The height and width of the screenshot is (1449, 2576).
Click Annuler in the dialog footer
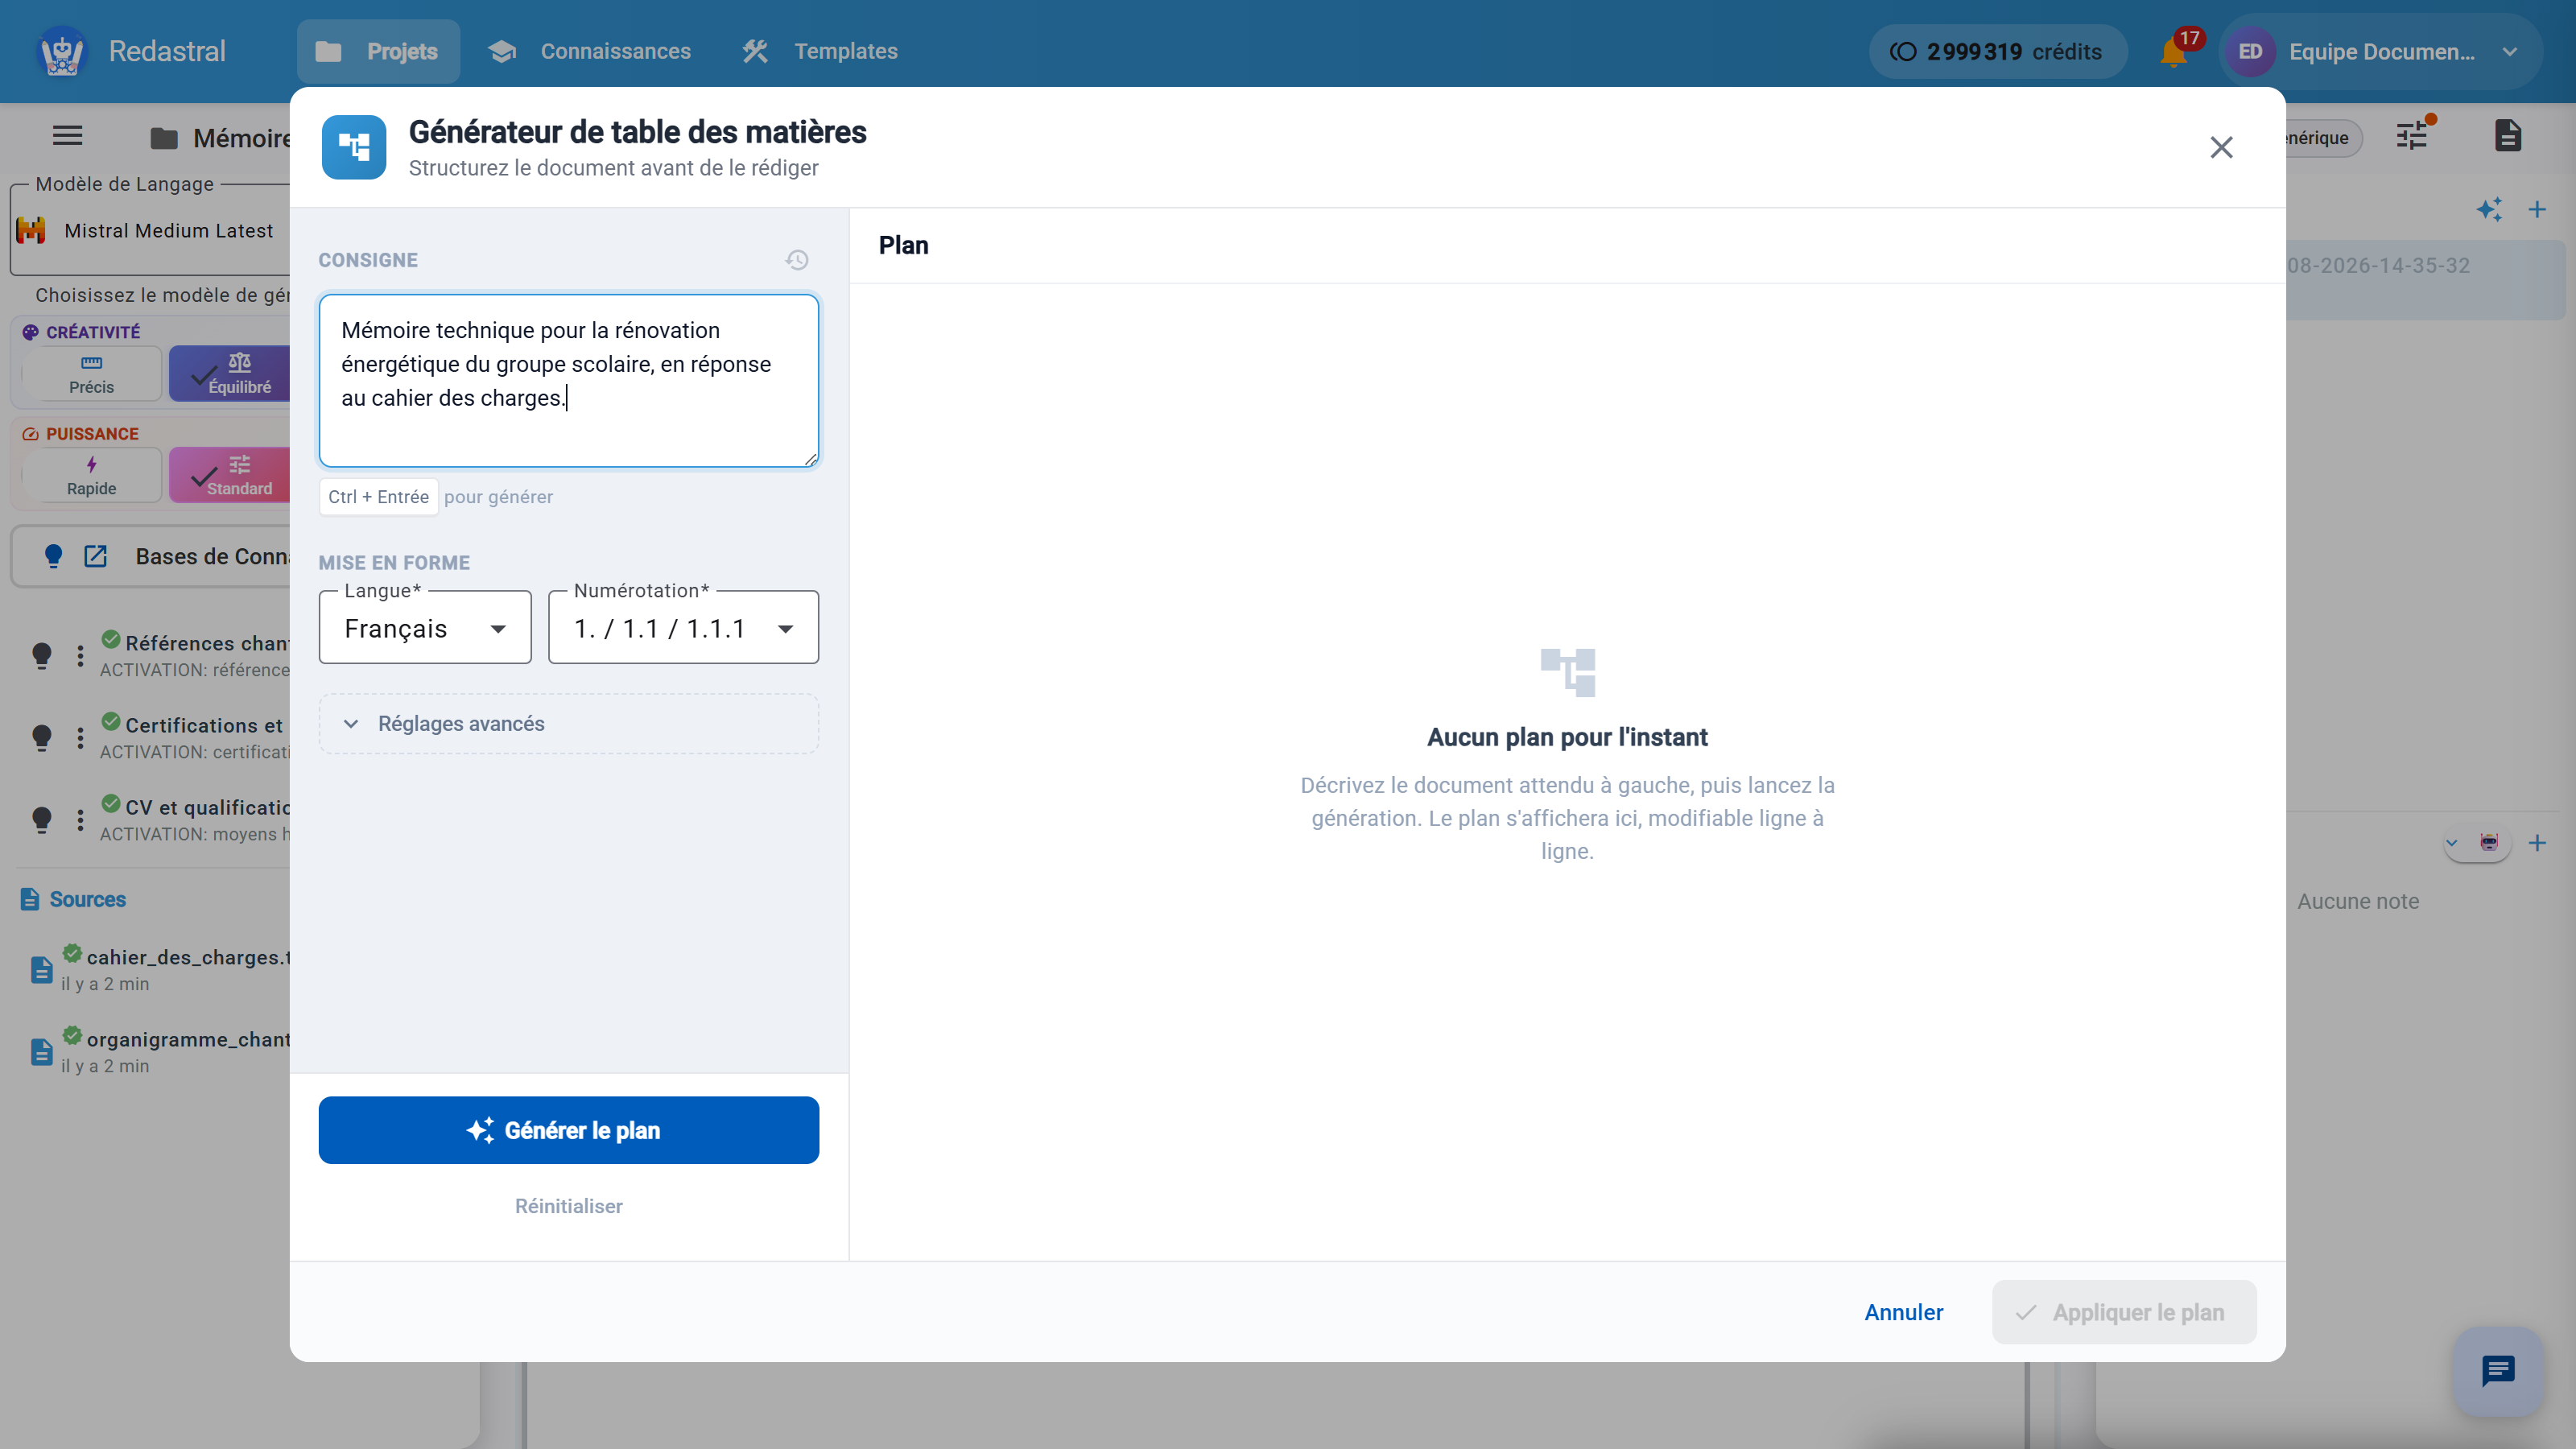point(1904,1312)
